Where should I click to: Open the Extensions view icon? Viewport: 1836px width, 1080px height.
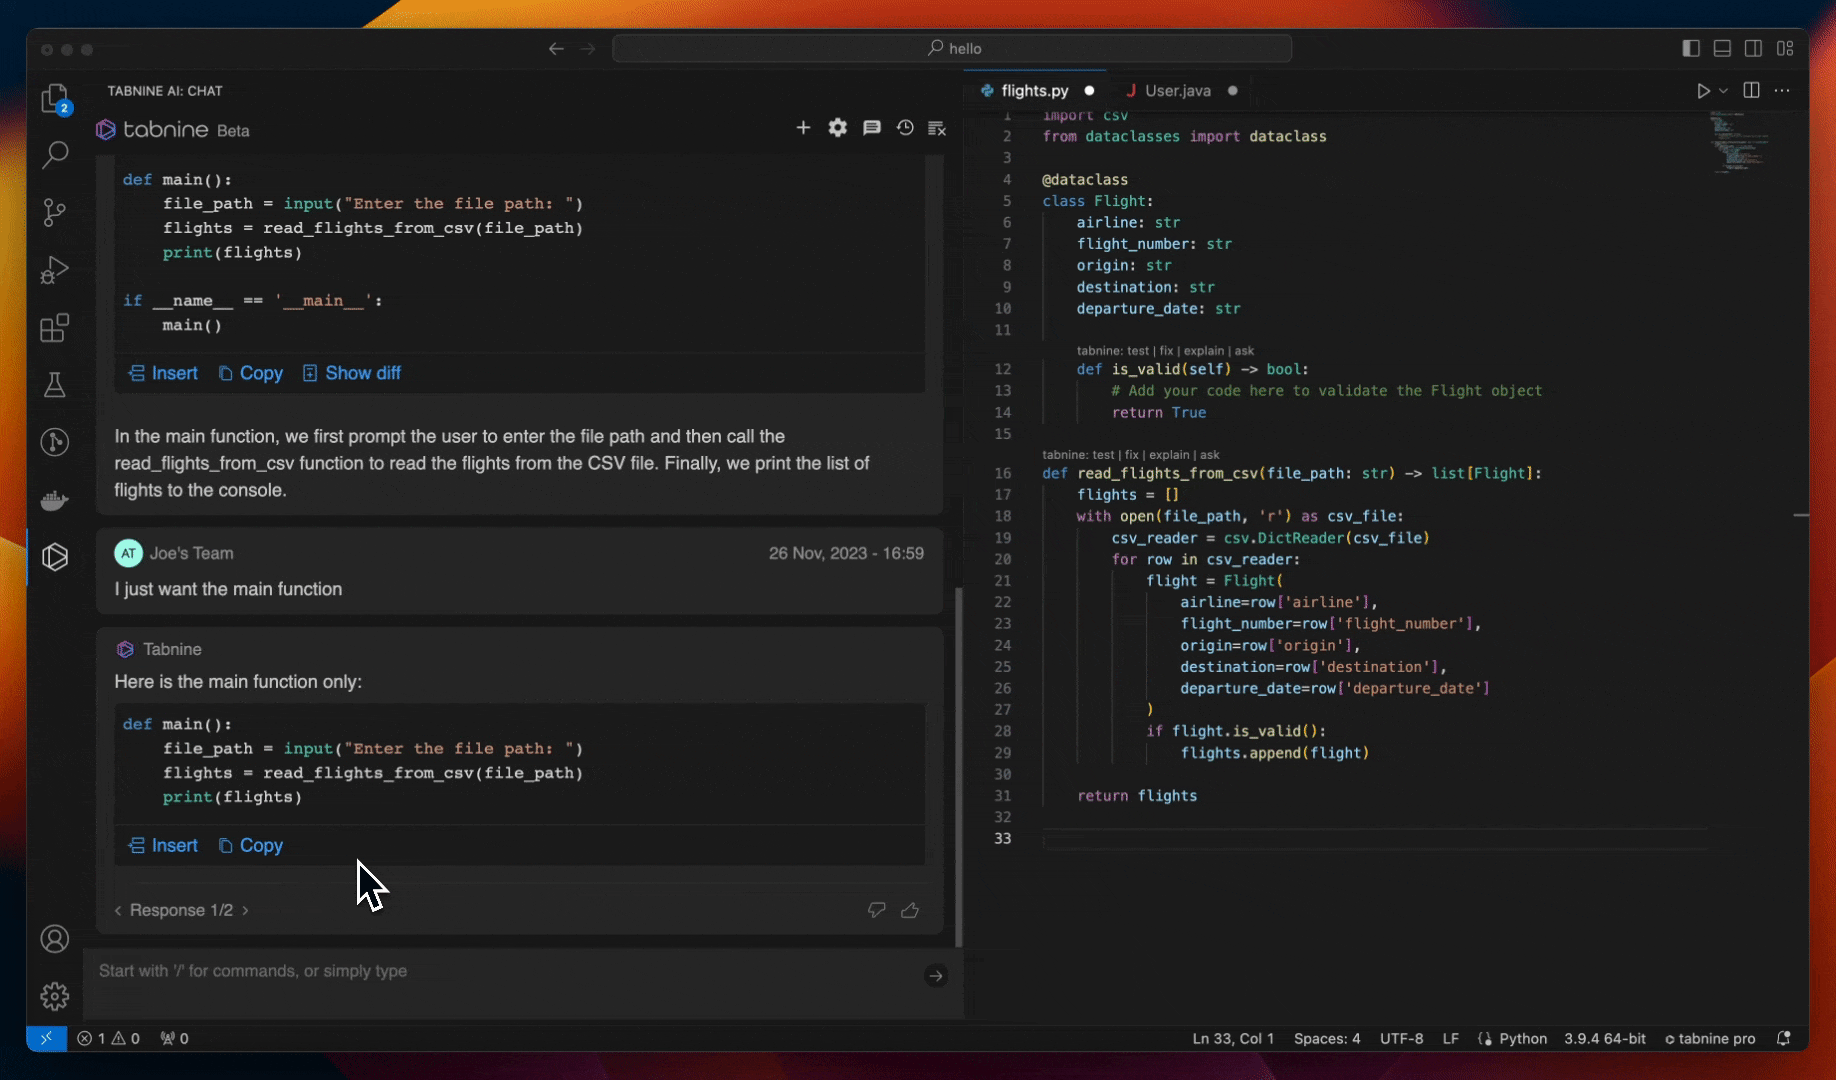coord(55,328)
